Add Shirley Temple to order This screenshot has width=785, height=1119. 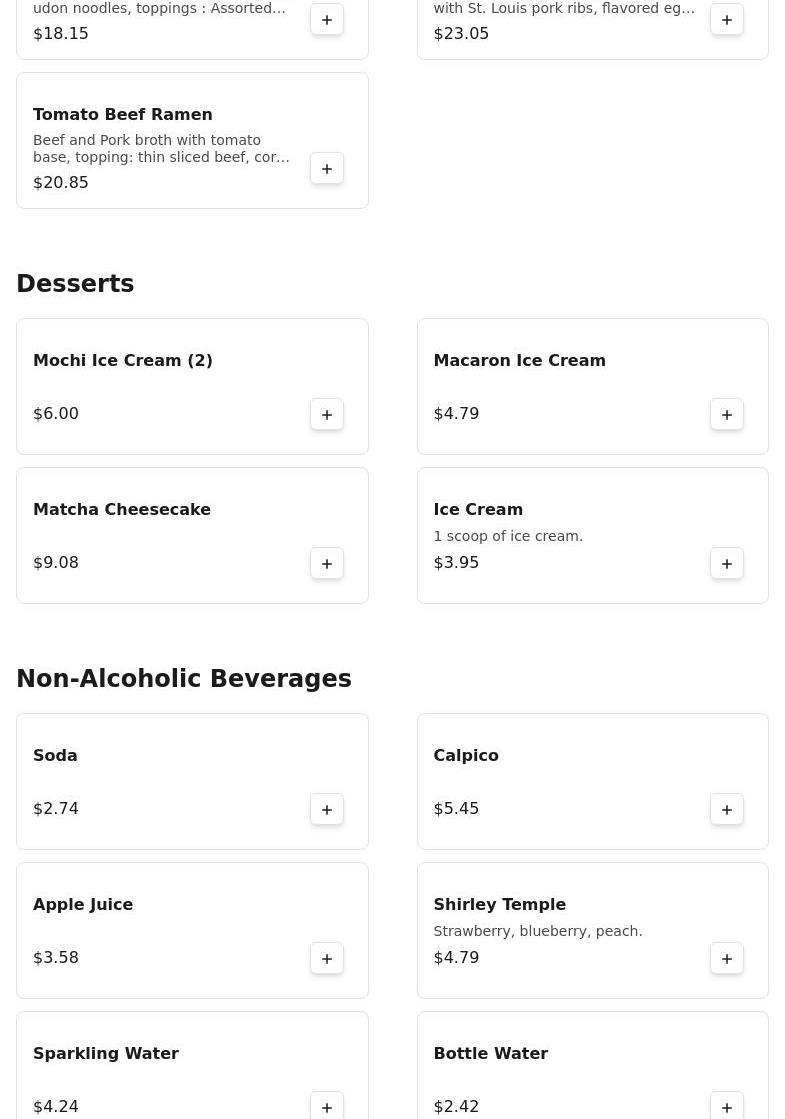tap(727, 959)
